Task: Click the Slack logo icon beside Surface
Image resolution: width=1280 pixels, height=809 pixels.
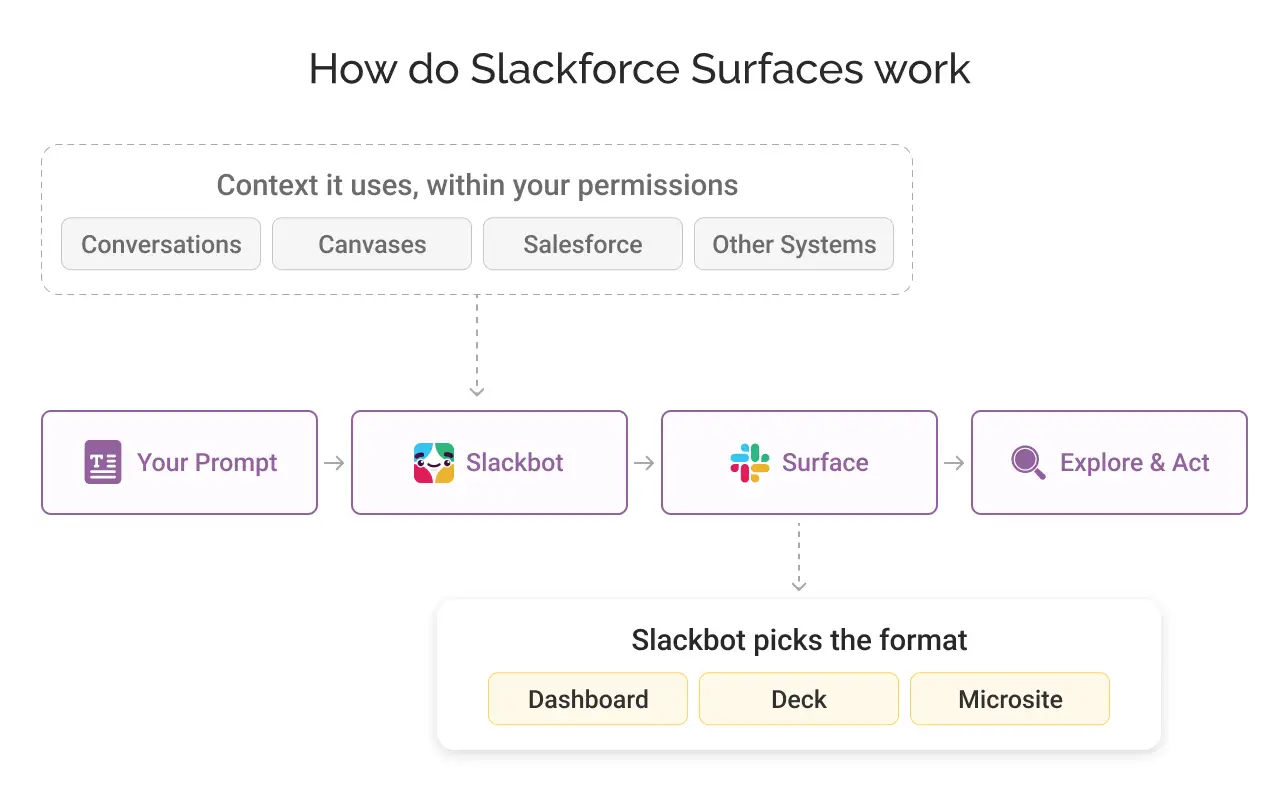Action: coord(750,463)
